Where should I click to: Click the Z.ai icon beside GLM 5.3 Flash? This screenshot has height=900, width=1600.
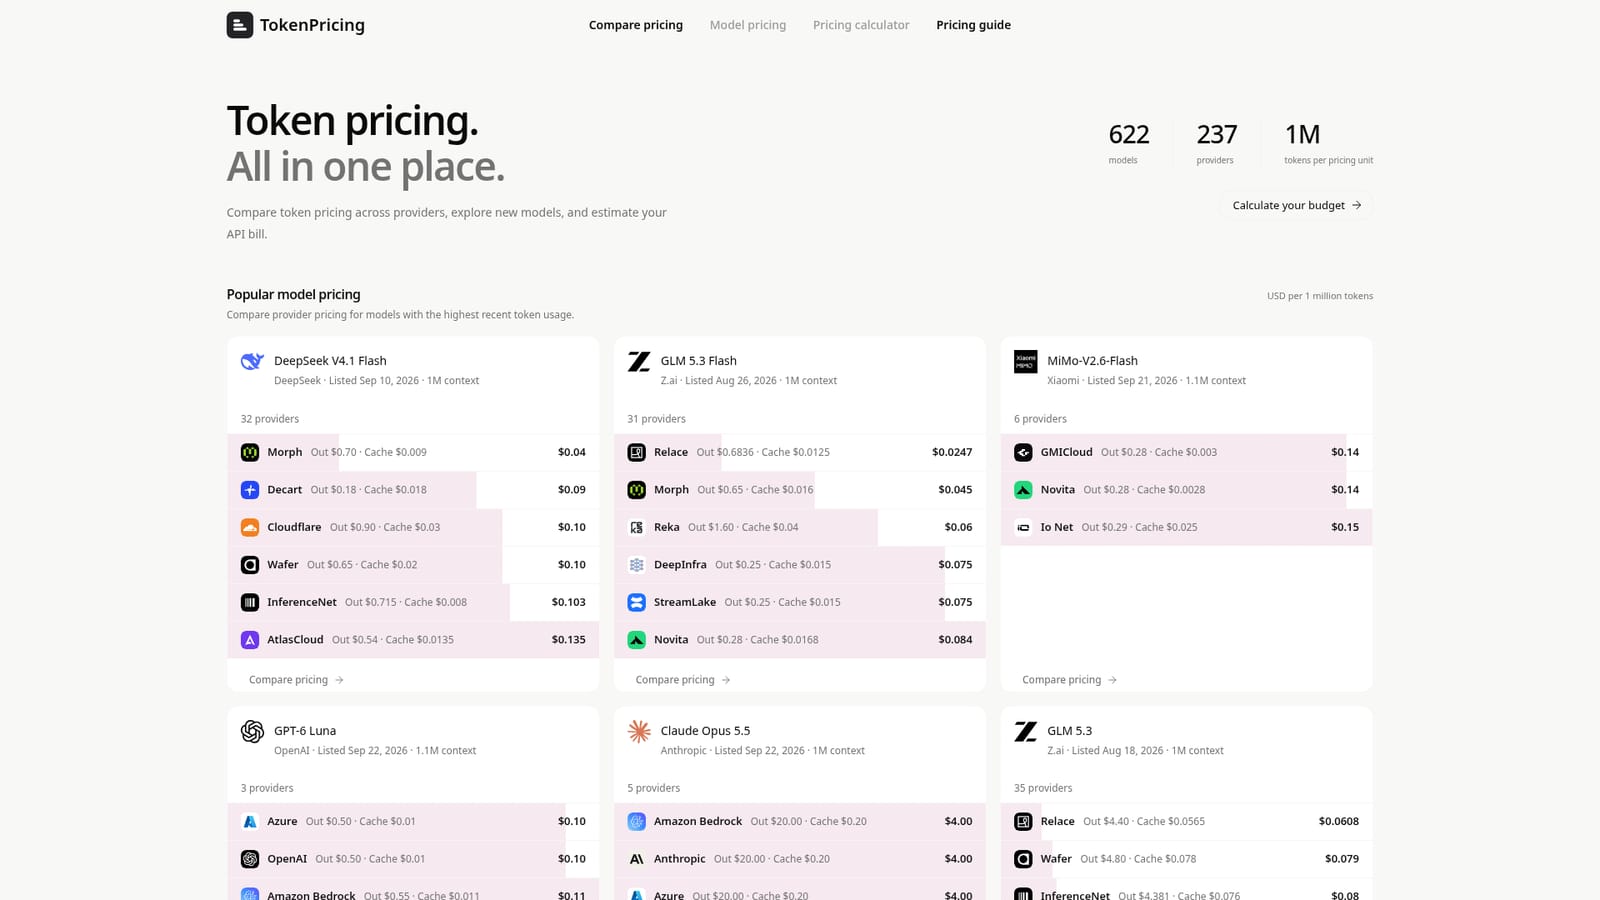639,361
